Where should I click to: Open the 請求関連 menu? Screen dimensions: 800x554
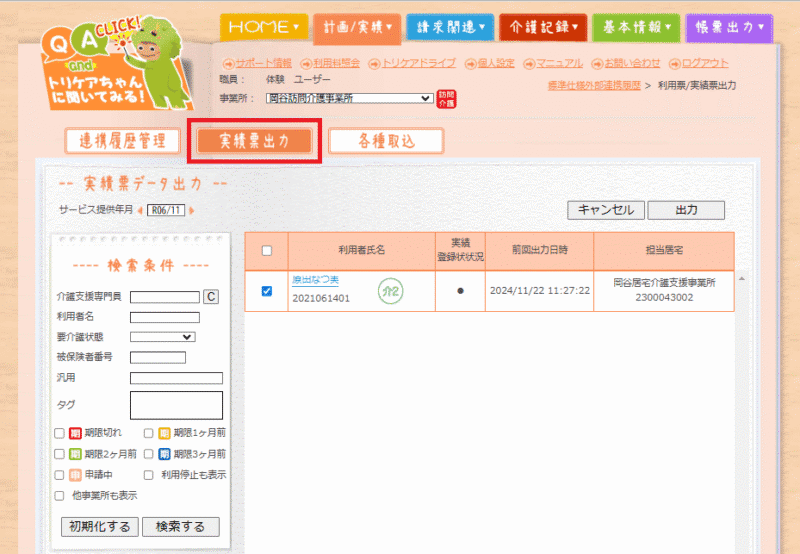coord(450,27)
